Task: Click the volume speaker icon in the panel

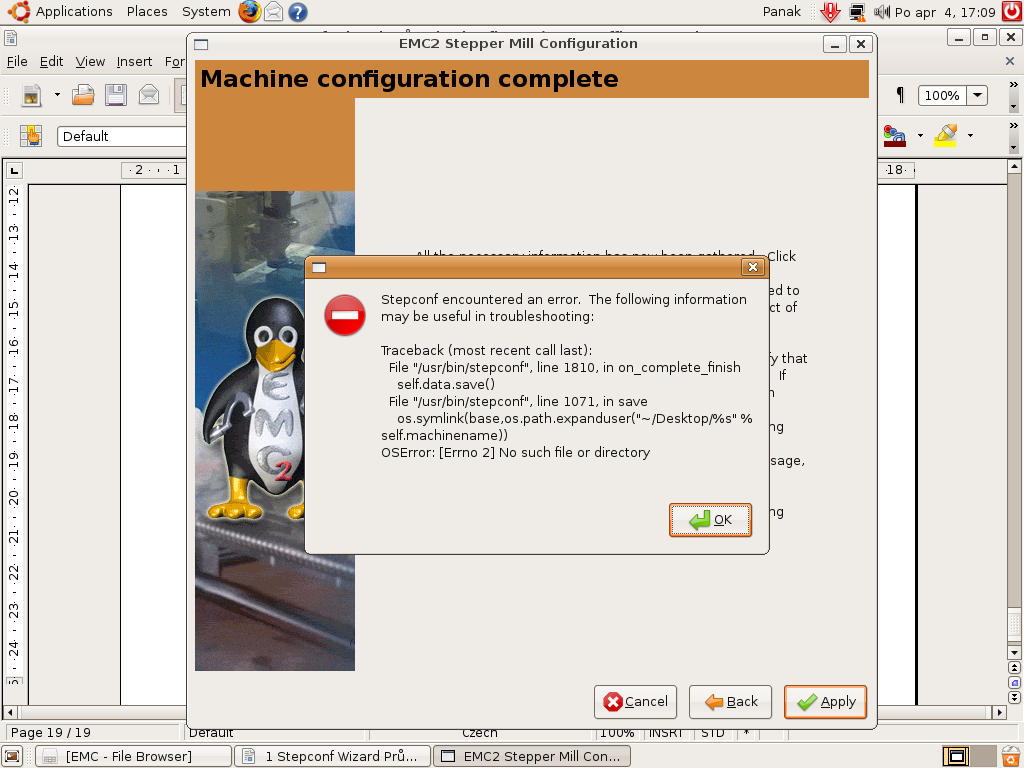Action: 881,12
